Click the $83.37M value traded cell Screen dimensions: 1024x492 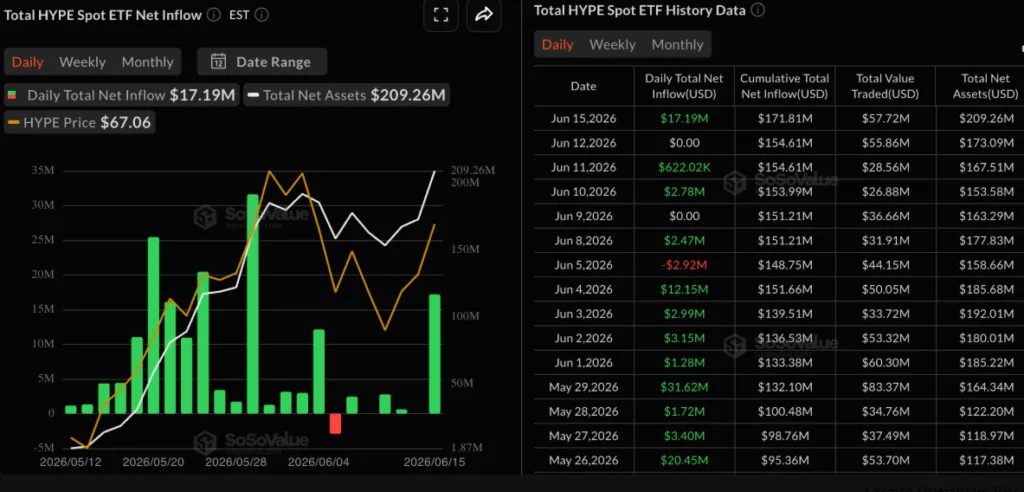tap(885, 387)
